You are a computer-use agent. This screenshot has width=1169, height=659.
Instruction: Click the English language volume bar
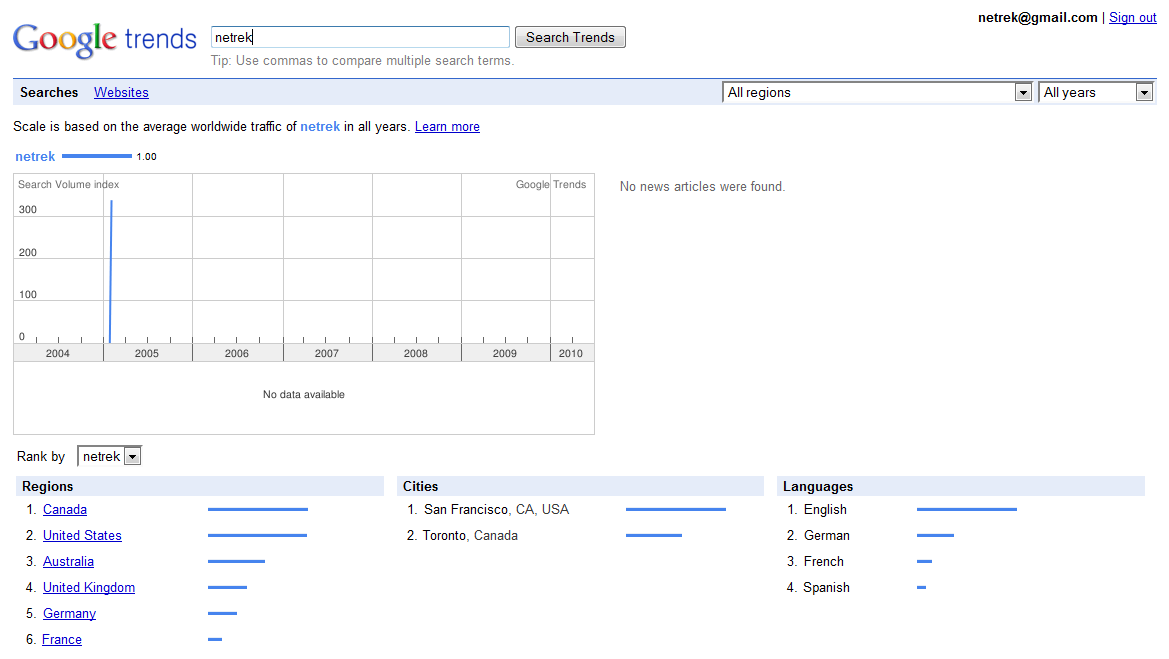click(x=967, y=509)
